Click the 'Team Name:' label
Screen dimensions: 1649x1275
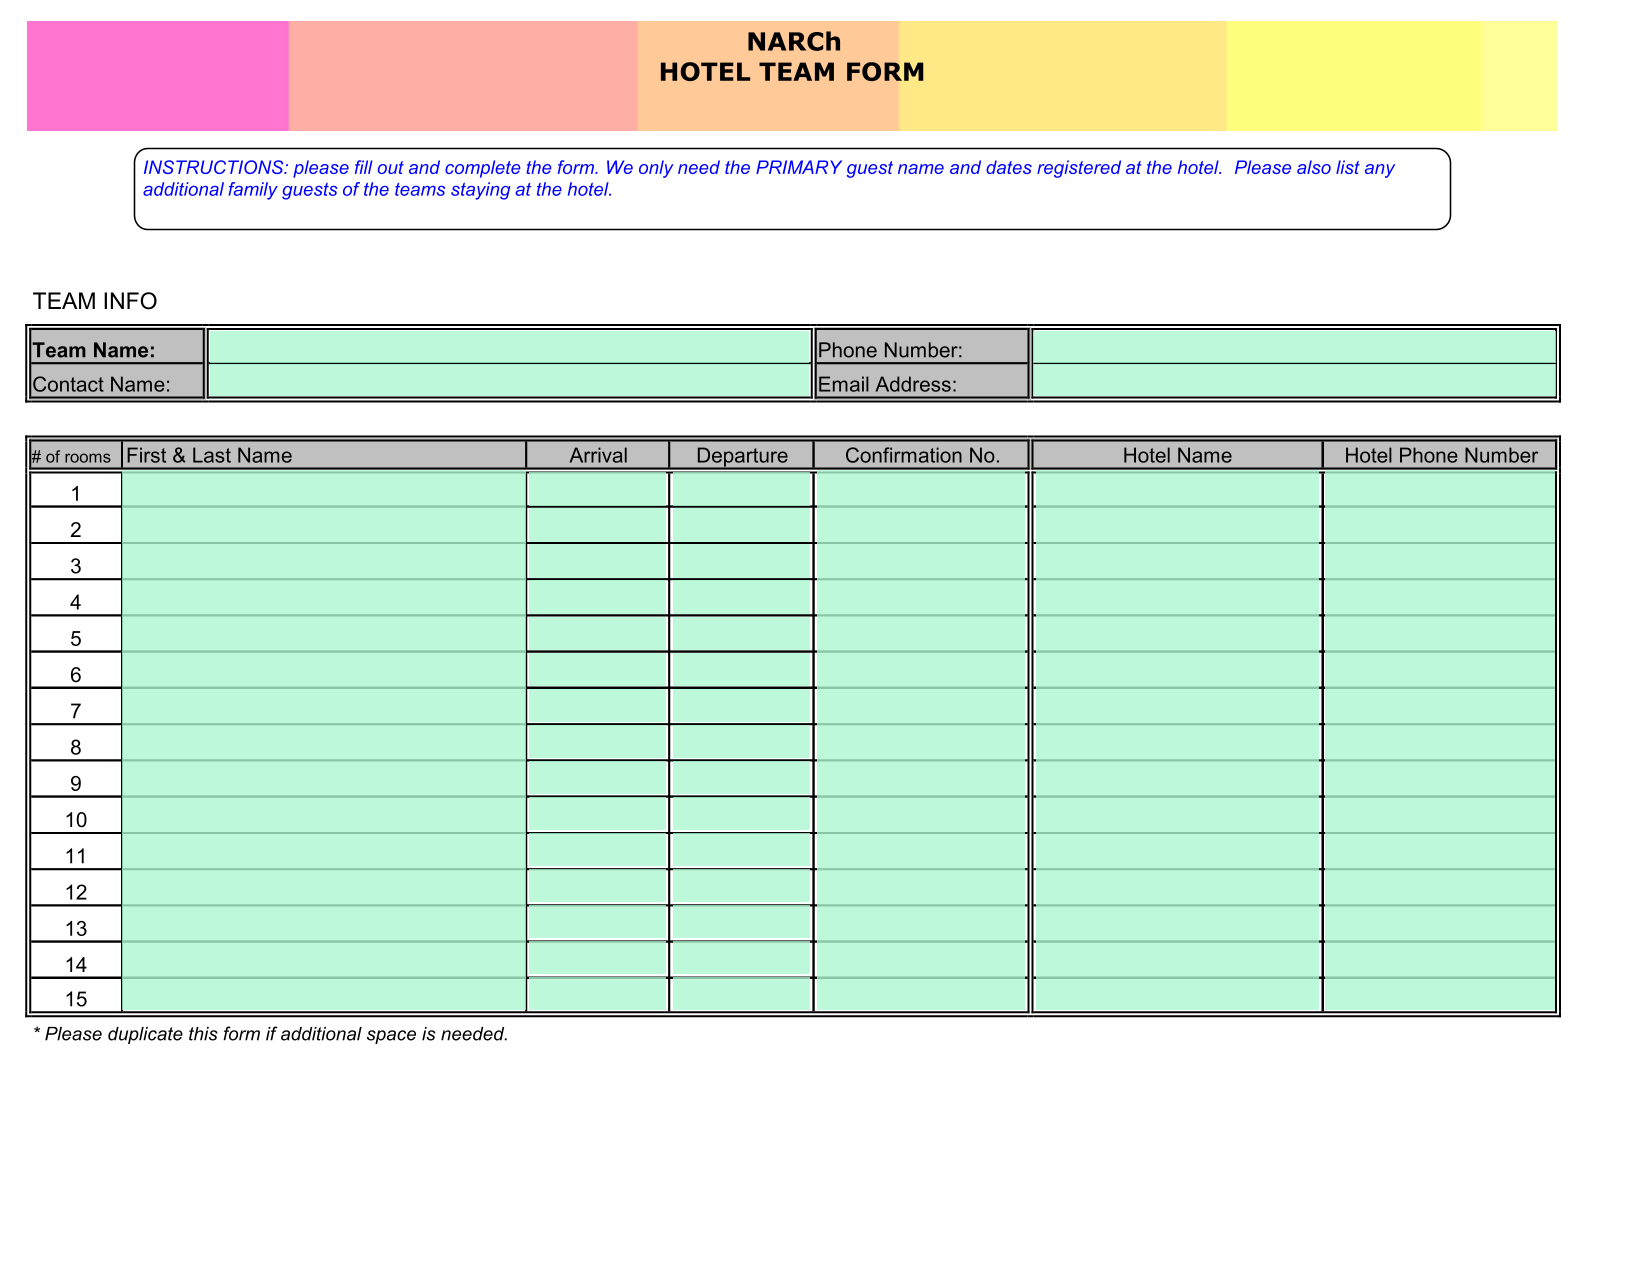[x=94, y=350]
